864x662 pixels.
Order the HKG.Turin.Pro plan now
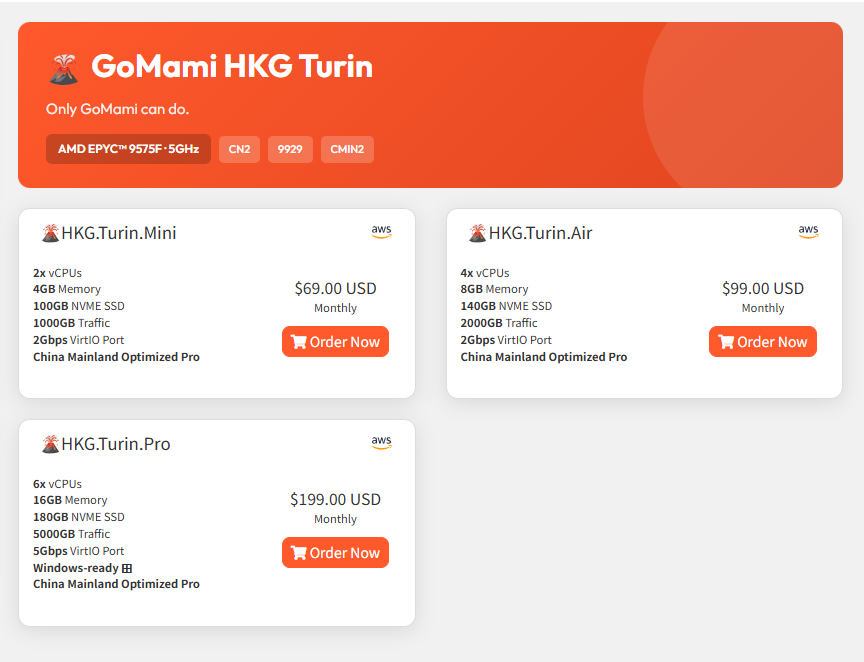coord(335,553)
